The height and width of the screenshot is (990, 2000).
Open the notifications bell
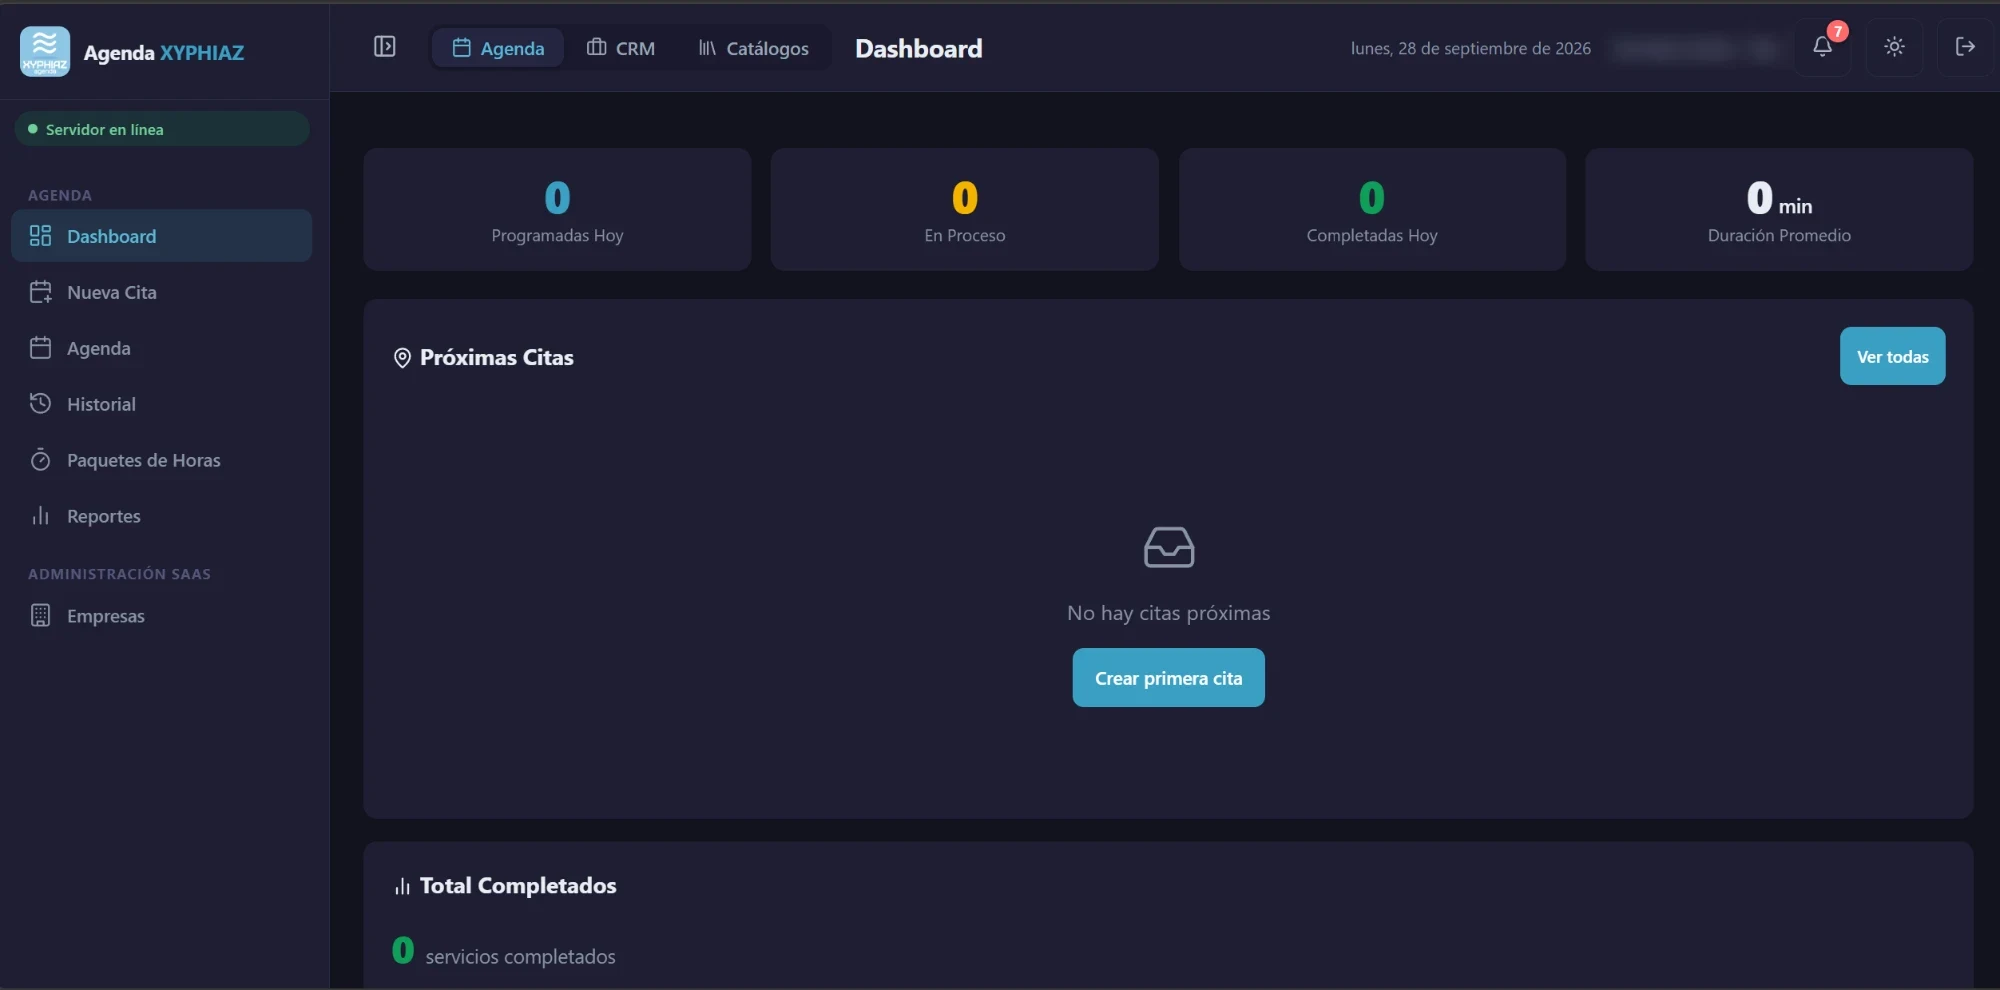point(1822,47)
